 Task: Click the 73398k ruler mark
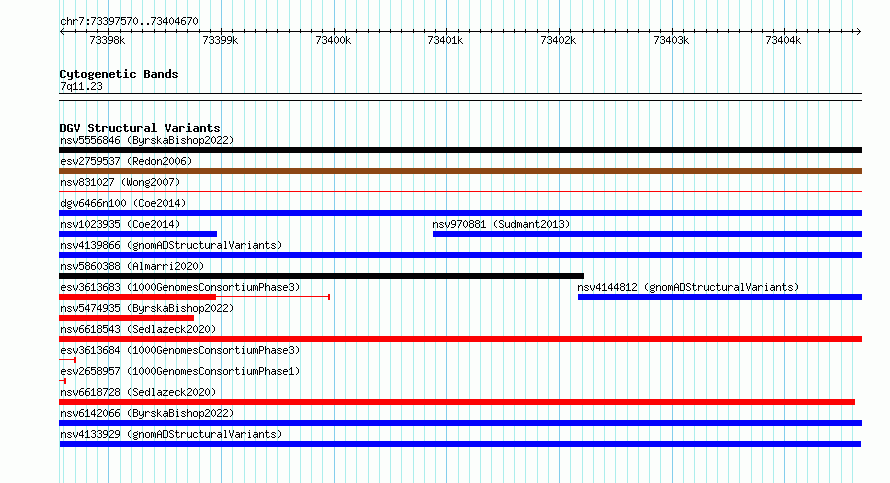click(107, 40)
